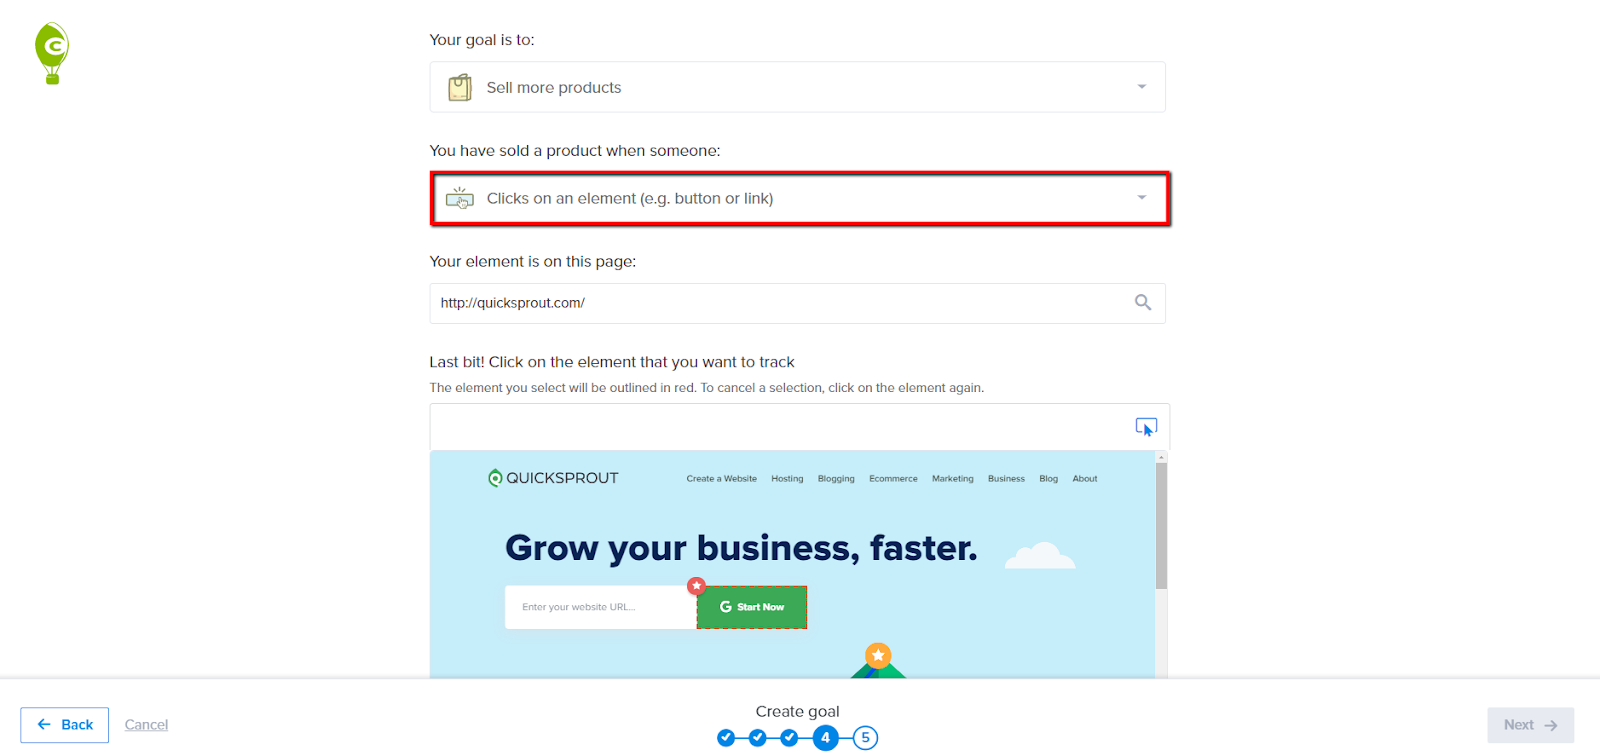Toggle the element selector cursor icon
1600x756 pixels.
point(1146,427)
